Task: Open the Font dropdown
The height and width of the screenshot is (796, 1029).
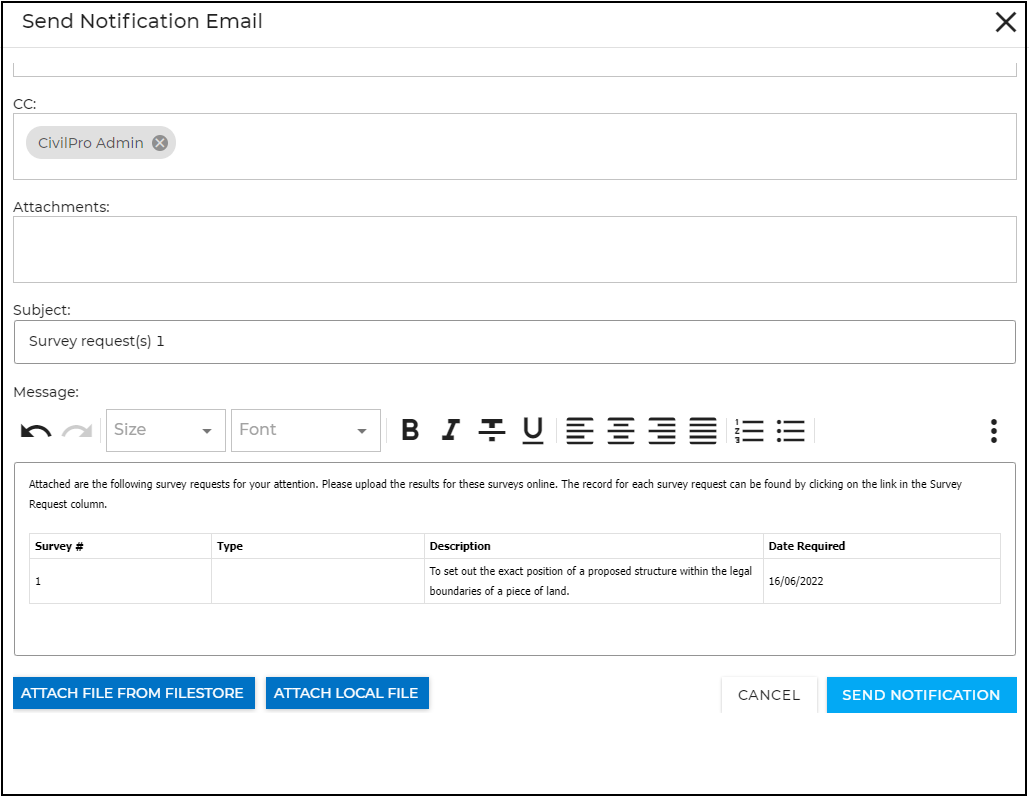Action: [305, 430]
